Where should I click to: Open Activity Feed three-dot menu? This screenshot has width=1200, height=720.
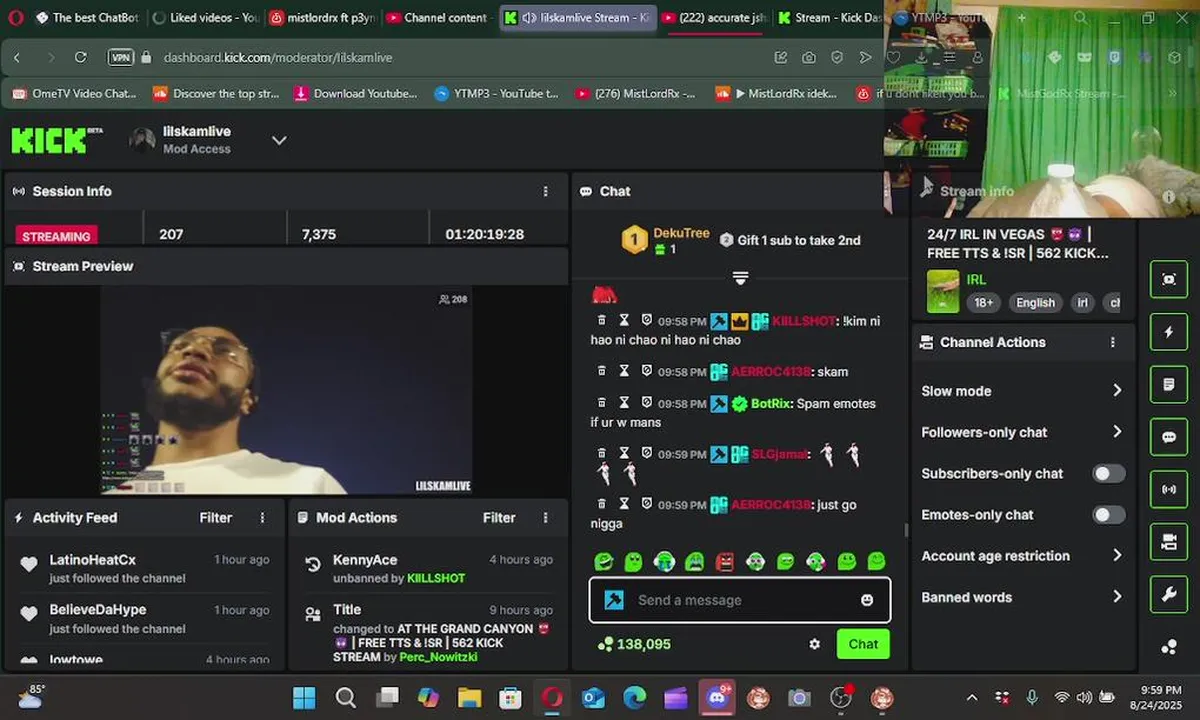click(263, 518)
